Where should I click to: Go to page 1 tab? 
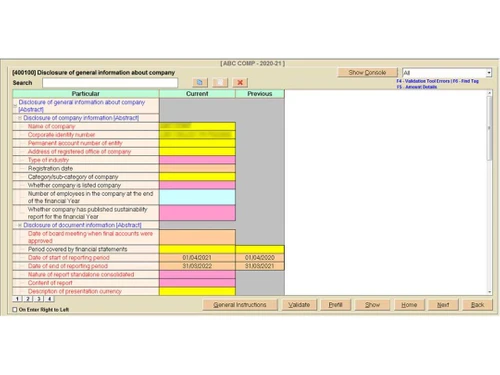(17, 299)
